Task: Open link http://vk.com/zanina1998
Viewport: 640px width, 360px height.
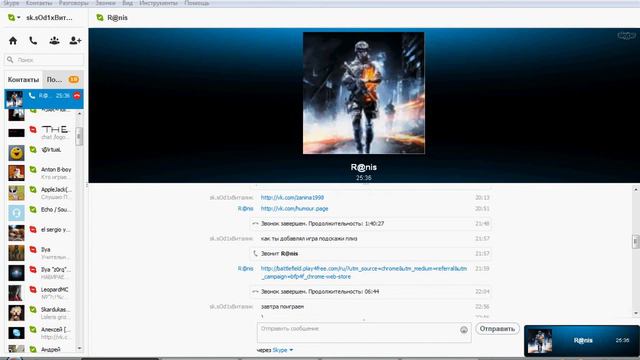Action: tap(292, 198)
